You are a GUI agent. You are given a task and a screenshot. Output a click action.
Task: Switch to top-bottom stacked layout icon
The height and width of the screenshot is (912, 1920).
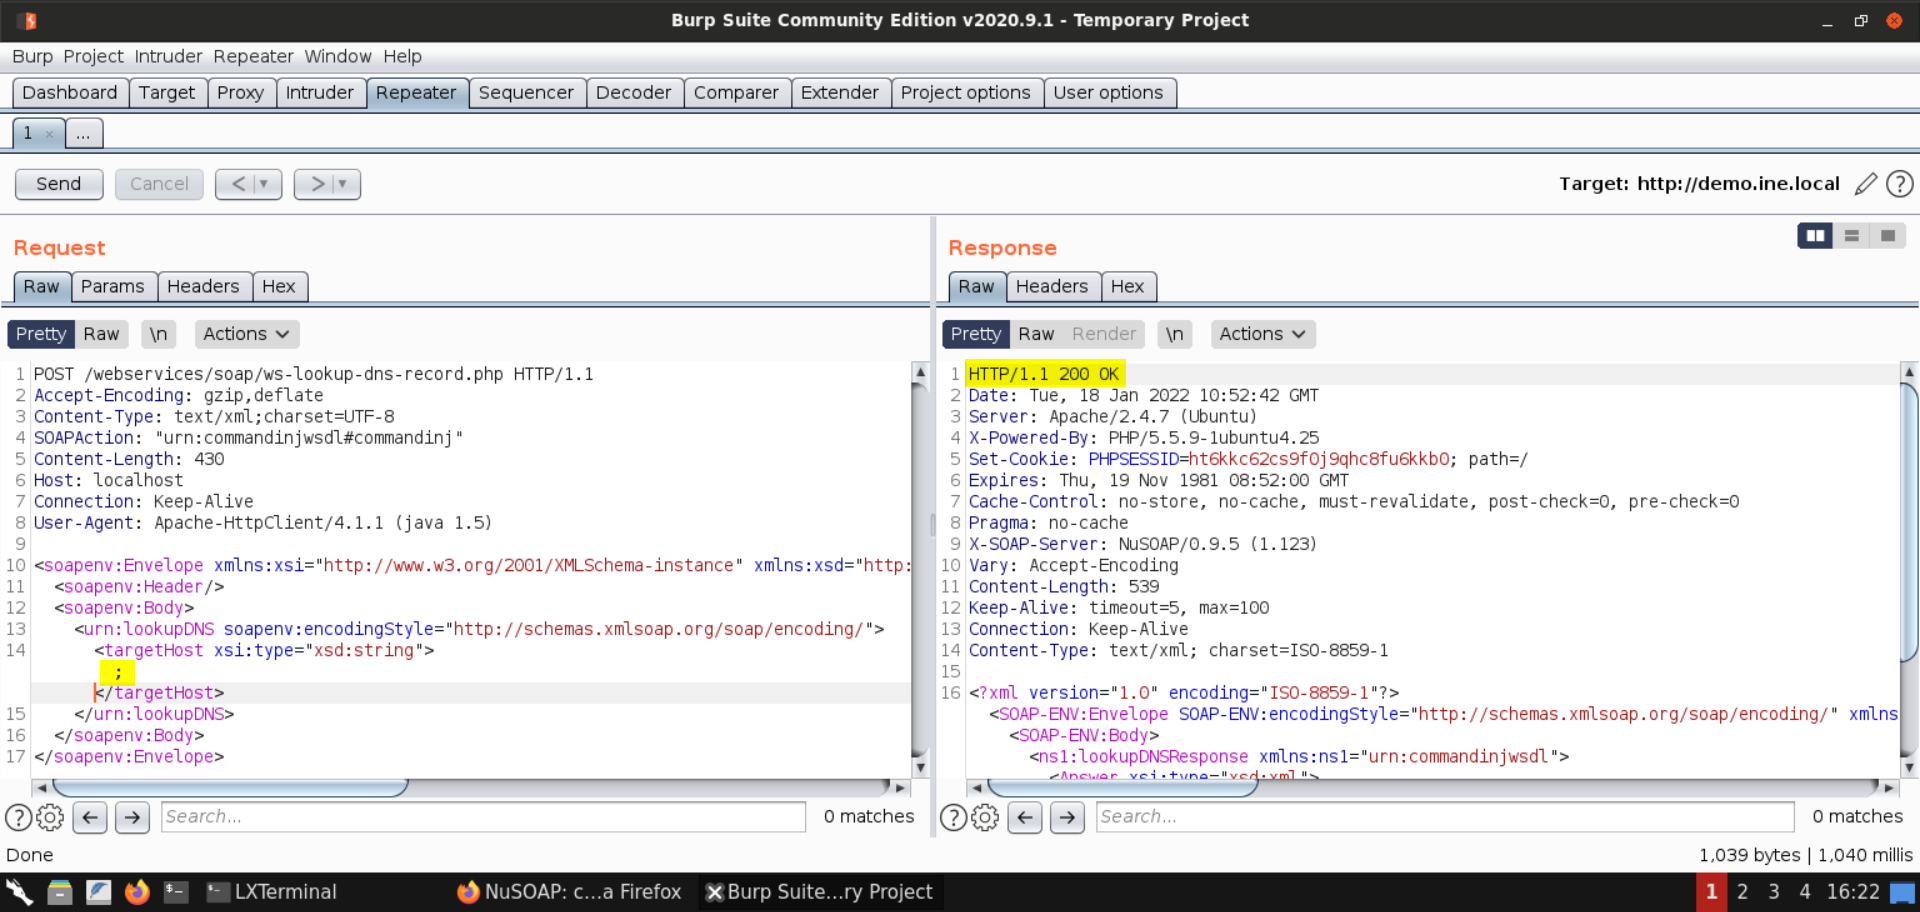[1851, 235]
